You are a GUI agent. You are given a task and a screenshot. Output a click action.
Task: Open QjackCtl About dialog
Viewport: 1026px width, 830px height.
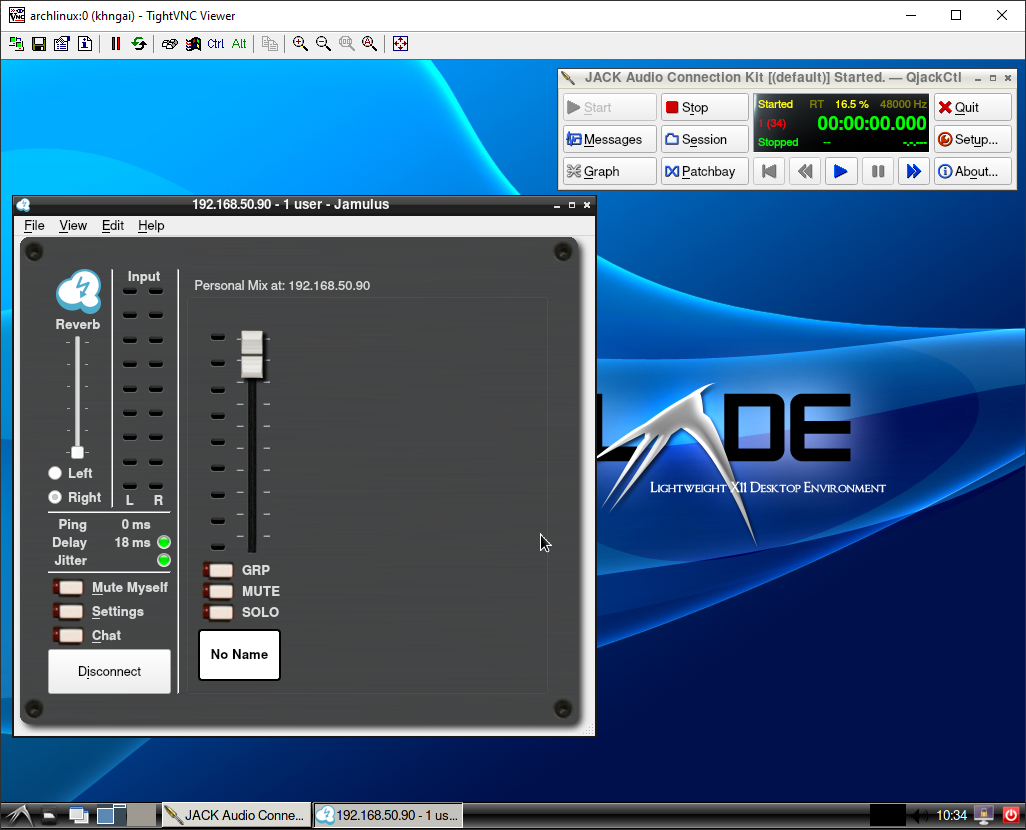973,171
